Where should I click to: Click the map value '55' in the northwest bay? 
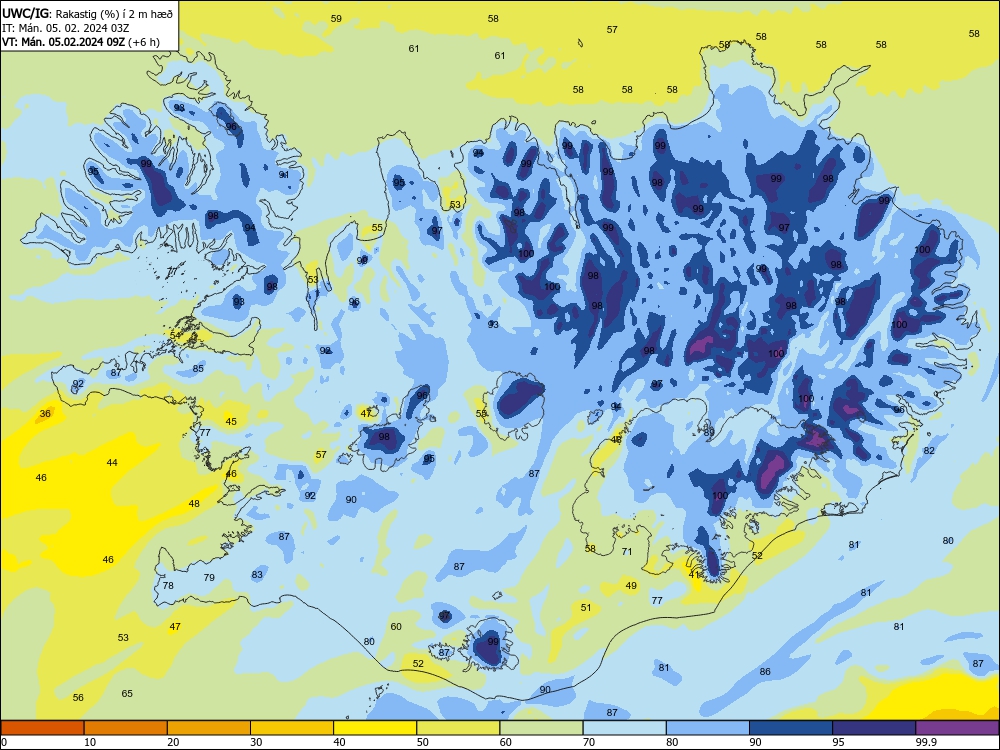point(377,227)
